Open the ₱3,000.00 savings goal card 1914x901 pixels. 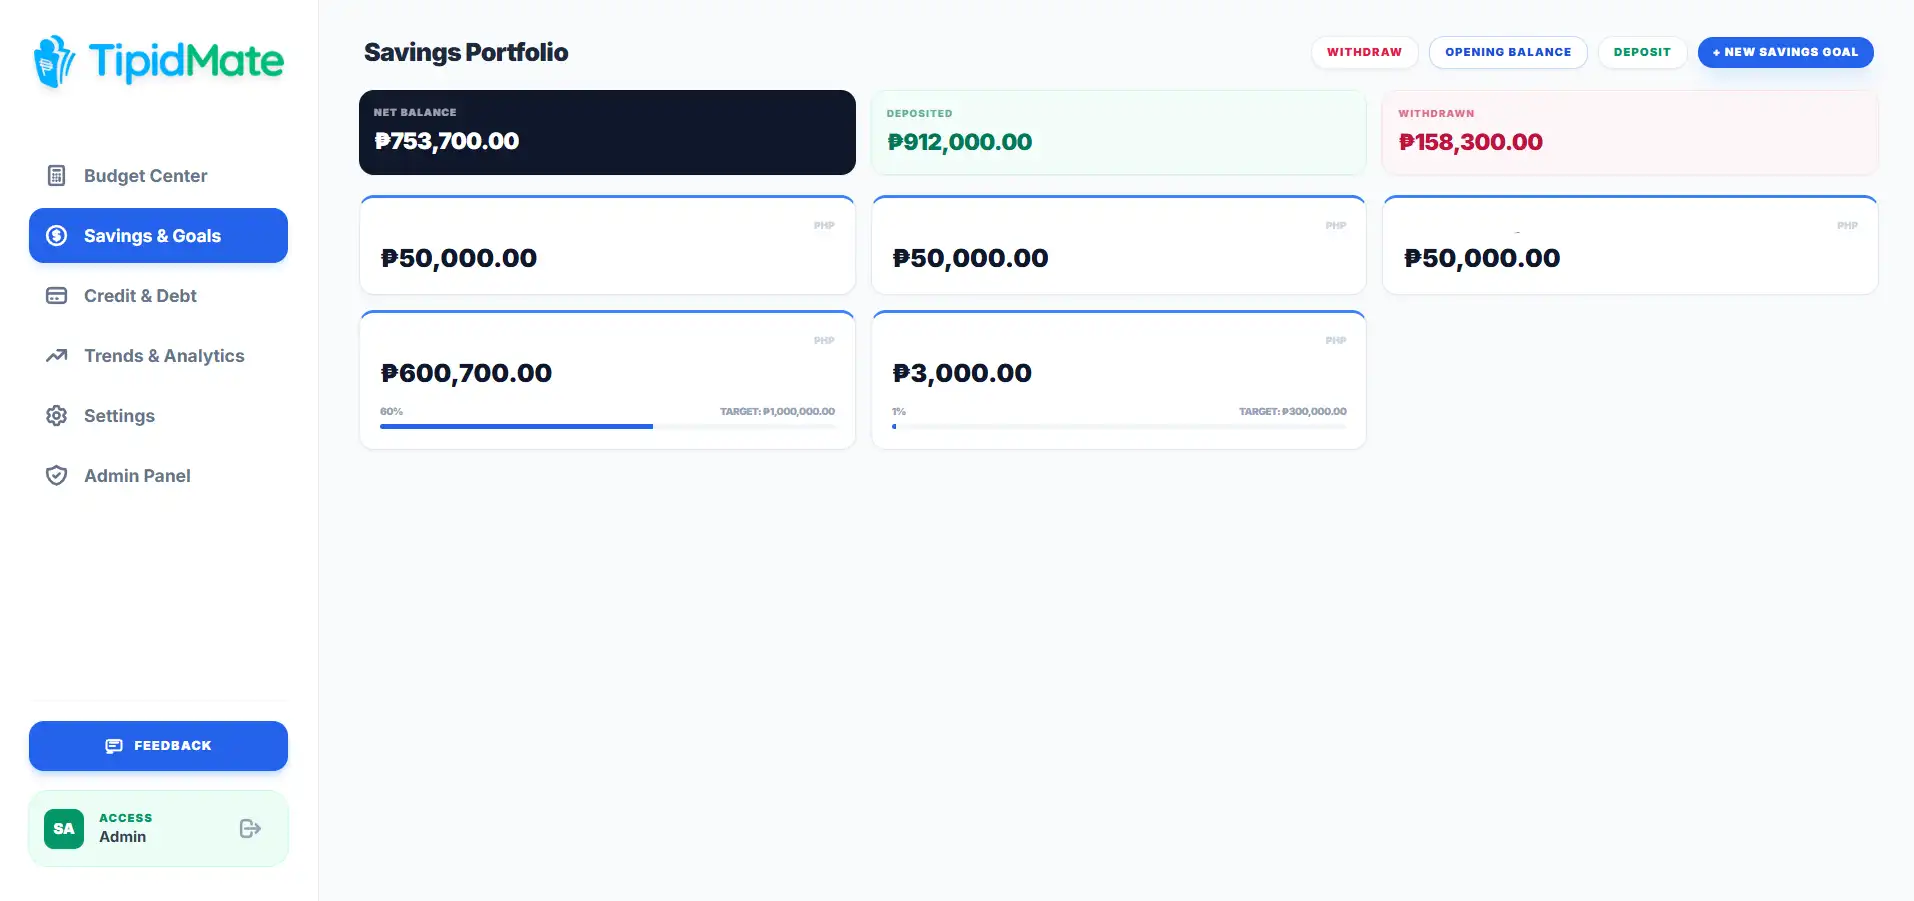tap(1118, 380)
